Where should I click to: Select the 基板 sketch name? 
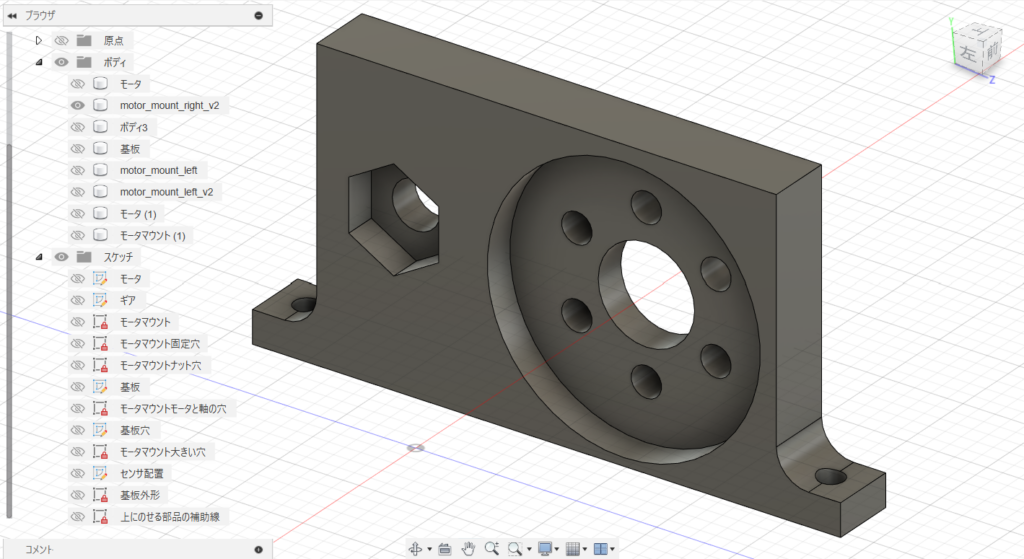click(x=130, y=387)
